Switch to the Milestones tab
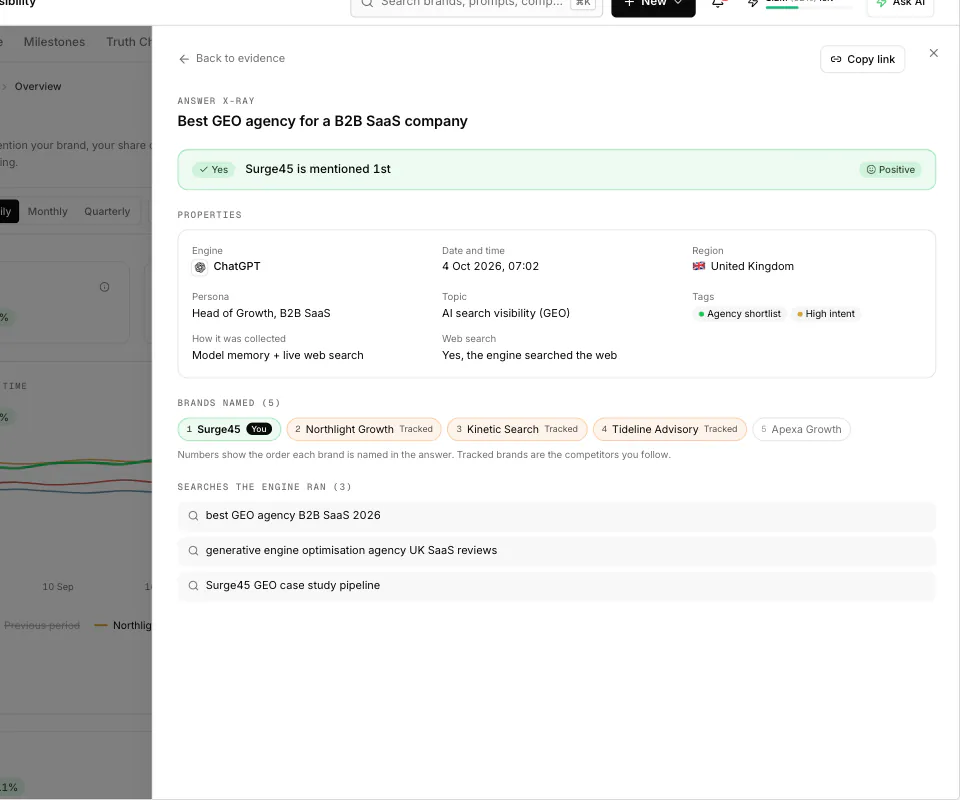 click(54, 42)
